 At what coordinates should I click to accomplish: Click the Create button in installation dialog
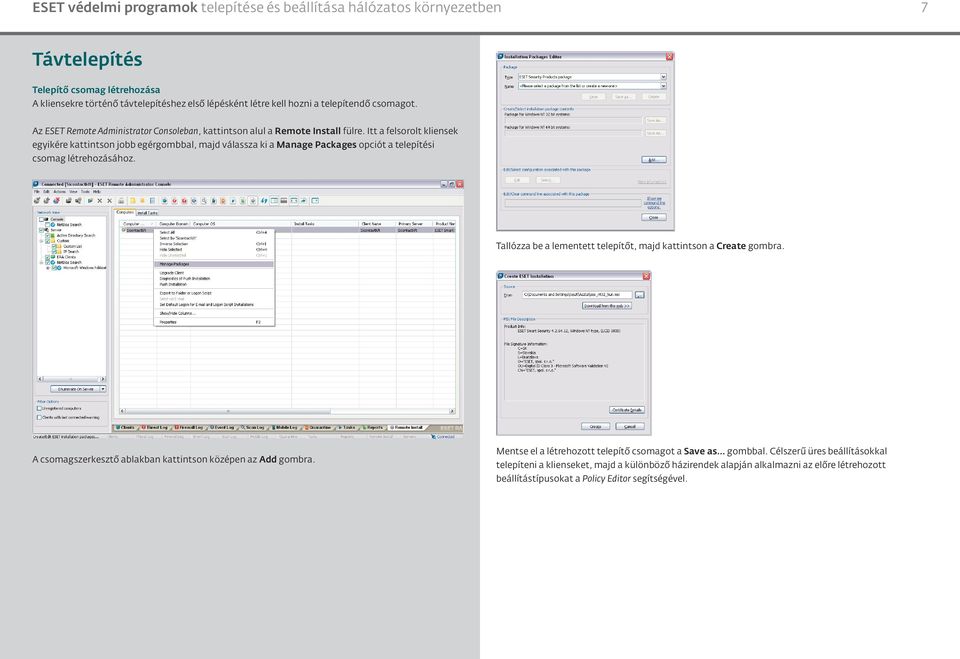pyautogui.click(x=595, y=426)
